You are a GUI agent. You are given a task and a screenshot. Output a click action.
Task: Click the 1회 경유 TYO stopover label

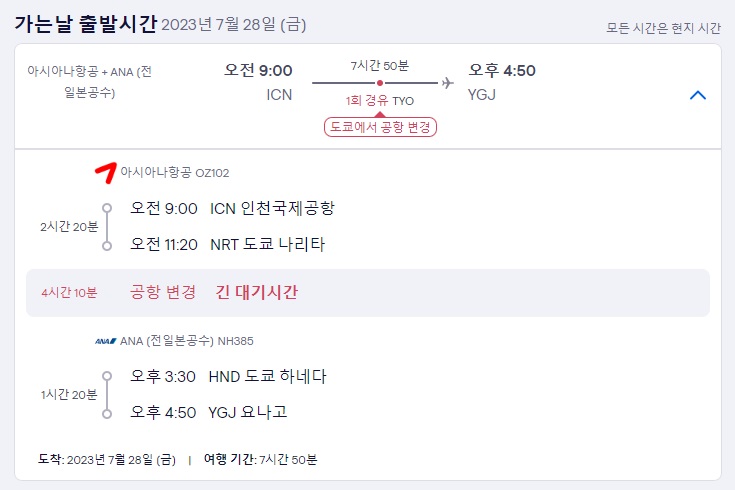click(380, 101)
